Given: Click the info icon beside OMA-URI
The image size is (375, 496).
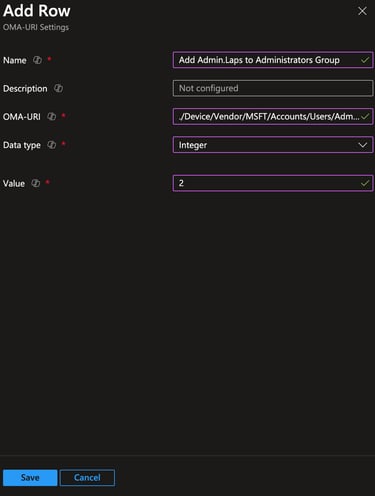Looking at the screenshot, I should tap(52, 116).
